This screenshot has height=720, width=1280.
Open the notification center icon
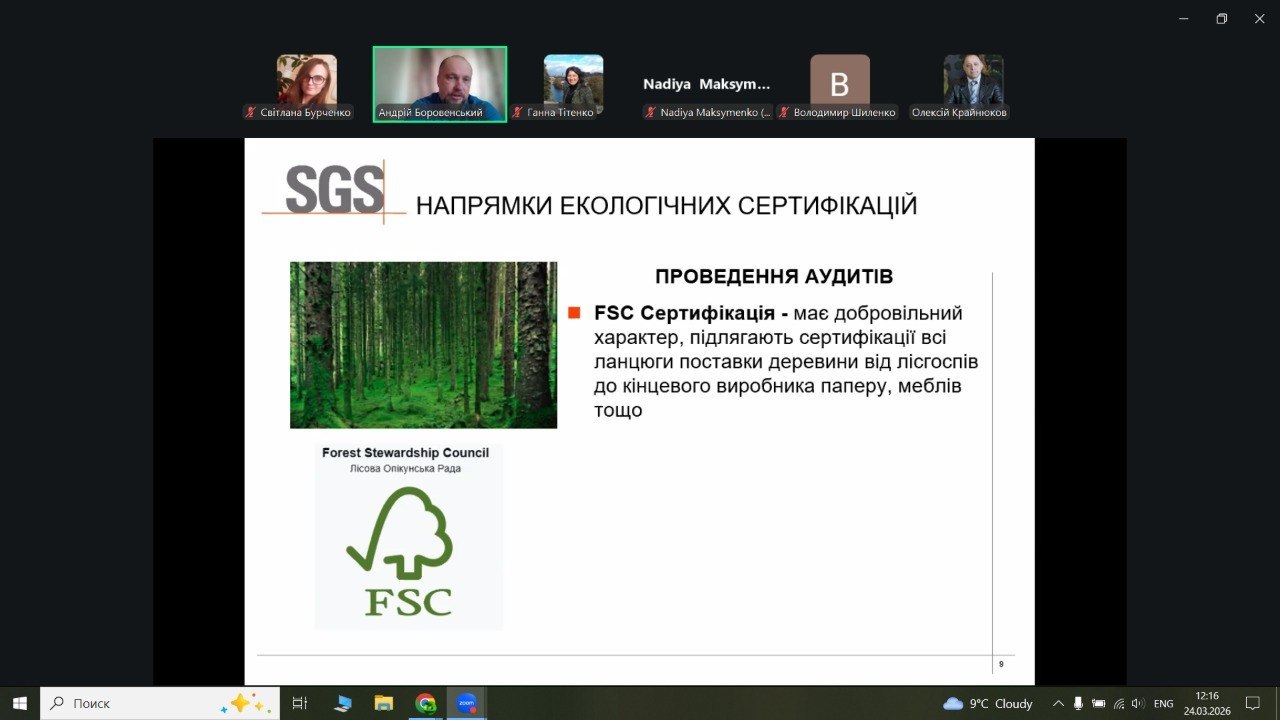click(x=1251, y=703)
